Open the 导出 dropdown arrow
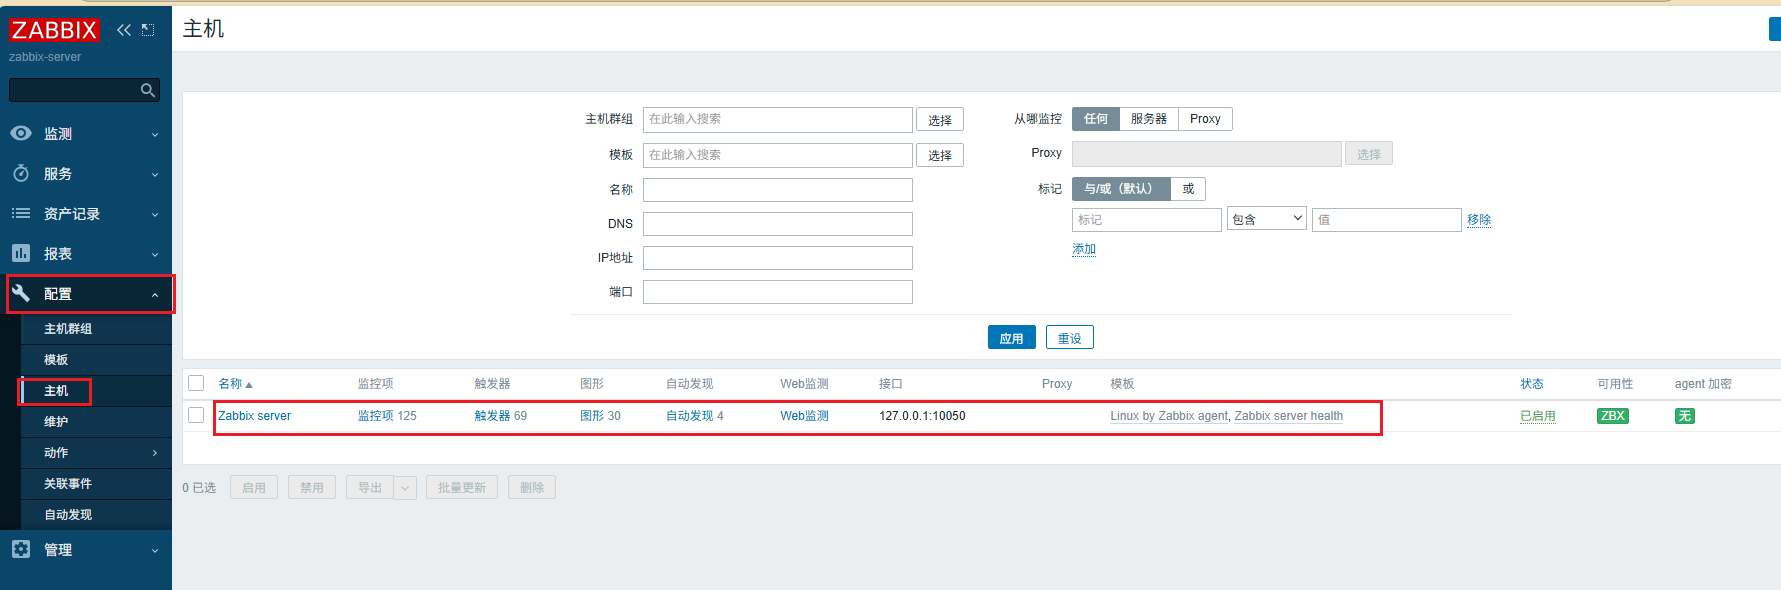Viewport: 1781px width, 590px height. click(x=405, y=488)
